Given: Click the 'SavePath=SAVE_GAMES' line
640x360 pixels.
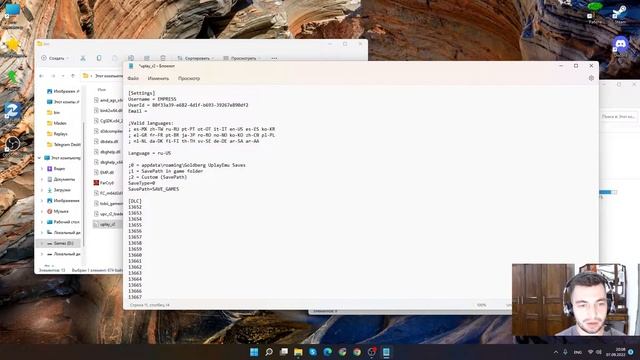Looking at the screenshot, I should [x=153, y=189].
